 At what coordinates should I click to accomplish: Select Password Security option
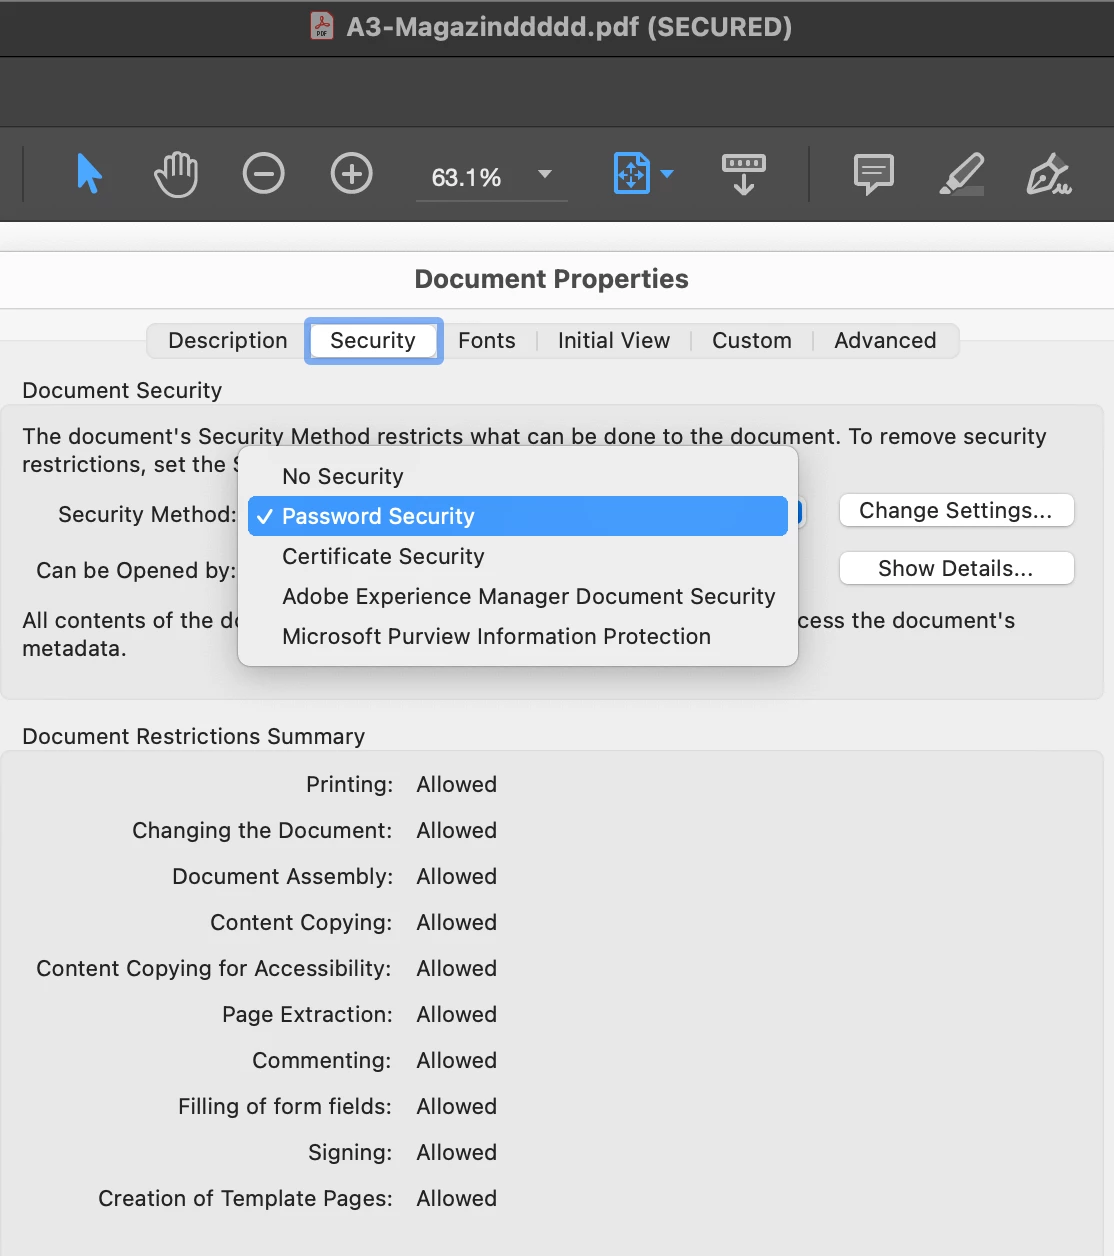click(518, 516)
